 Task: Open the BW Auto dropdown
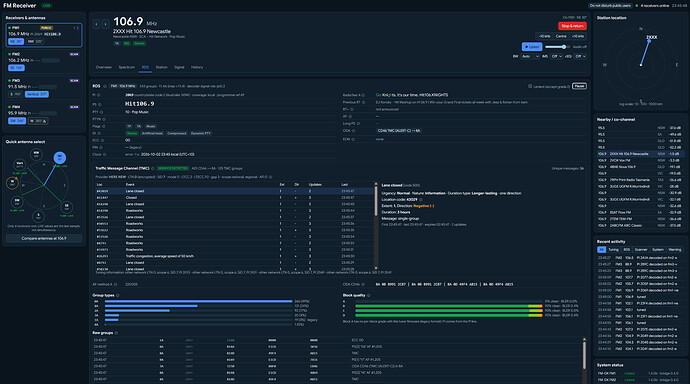(530, 56)
